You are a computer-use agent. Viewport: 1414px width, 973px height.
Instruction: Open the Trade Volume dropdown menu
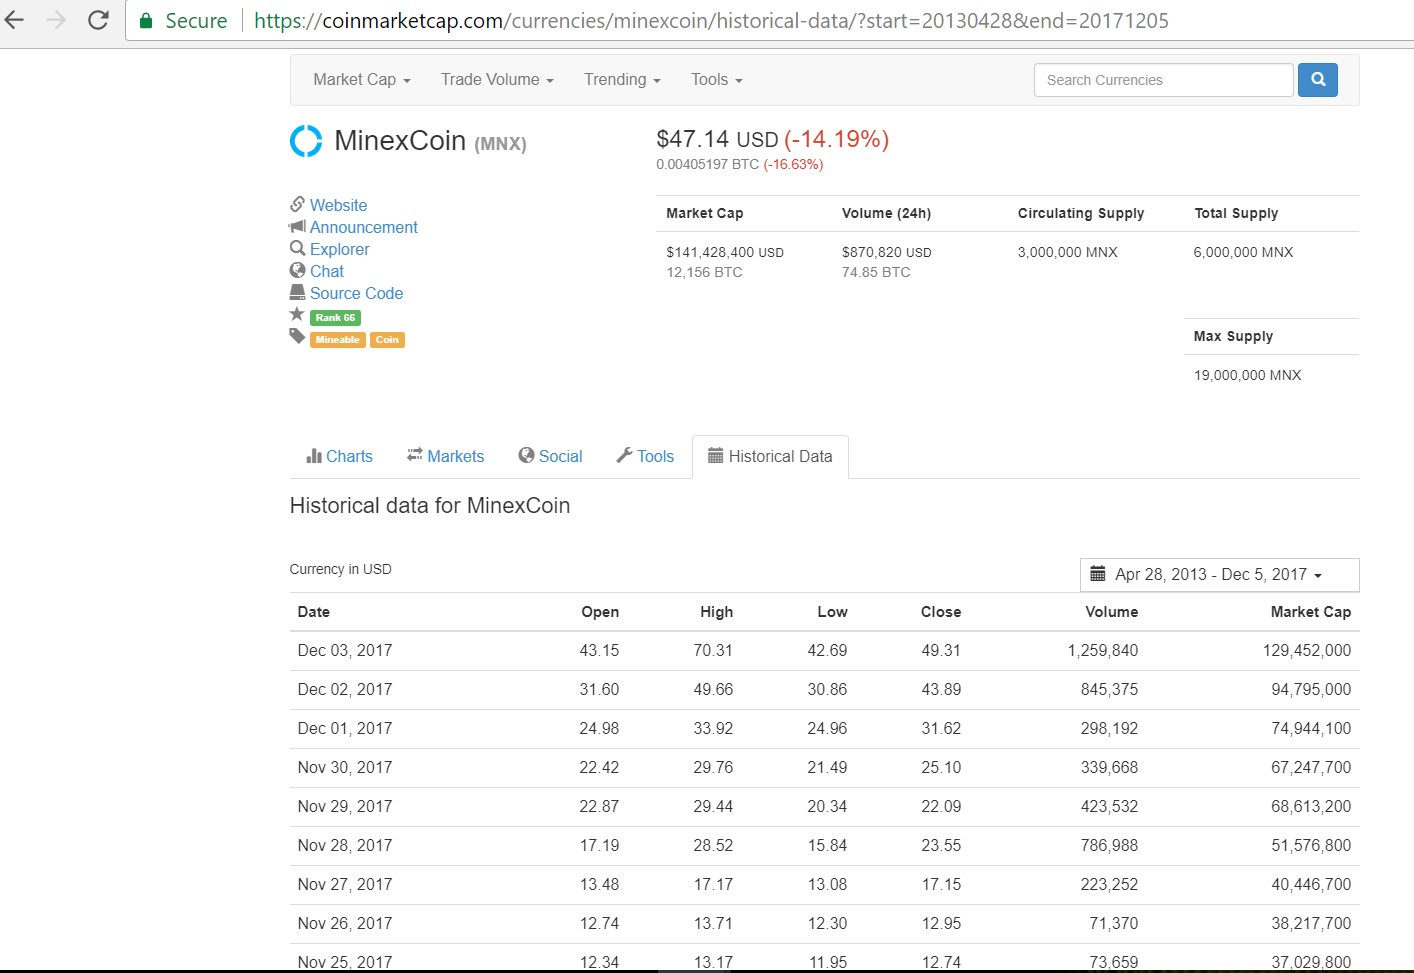497,80
